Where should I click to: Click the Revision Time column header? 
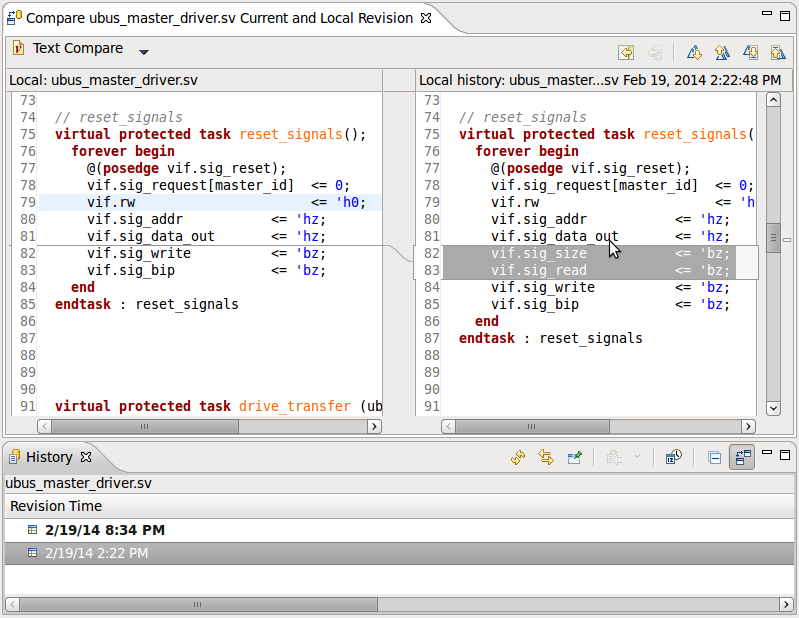[56, 506]
